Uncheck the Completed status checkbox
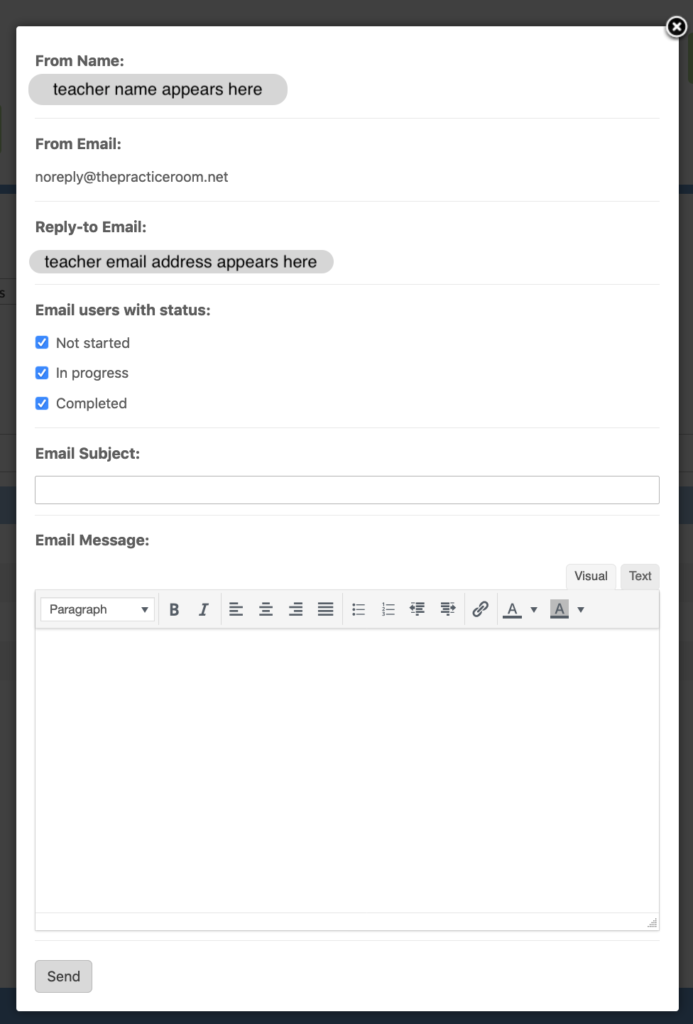693x1024 pixels. 42,404
